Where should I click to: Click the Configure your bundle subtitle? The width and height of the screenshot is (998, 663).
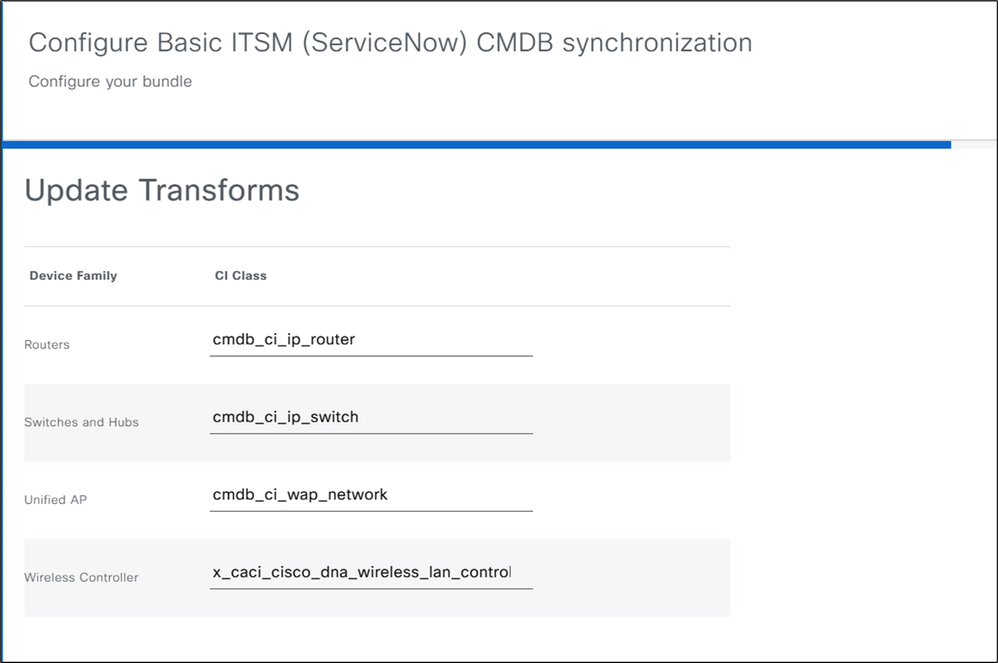[110, 82]
